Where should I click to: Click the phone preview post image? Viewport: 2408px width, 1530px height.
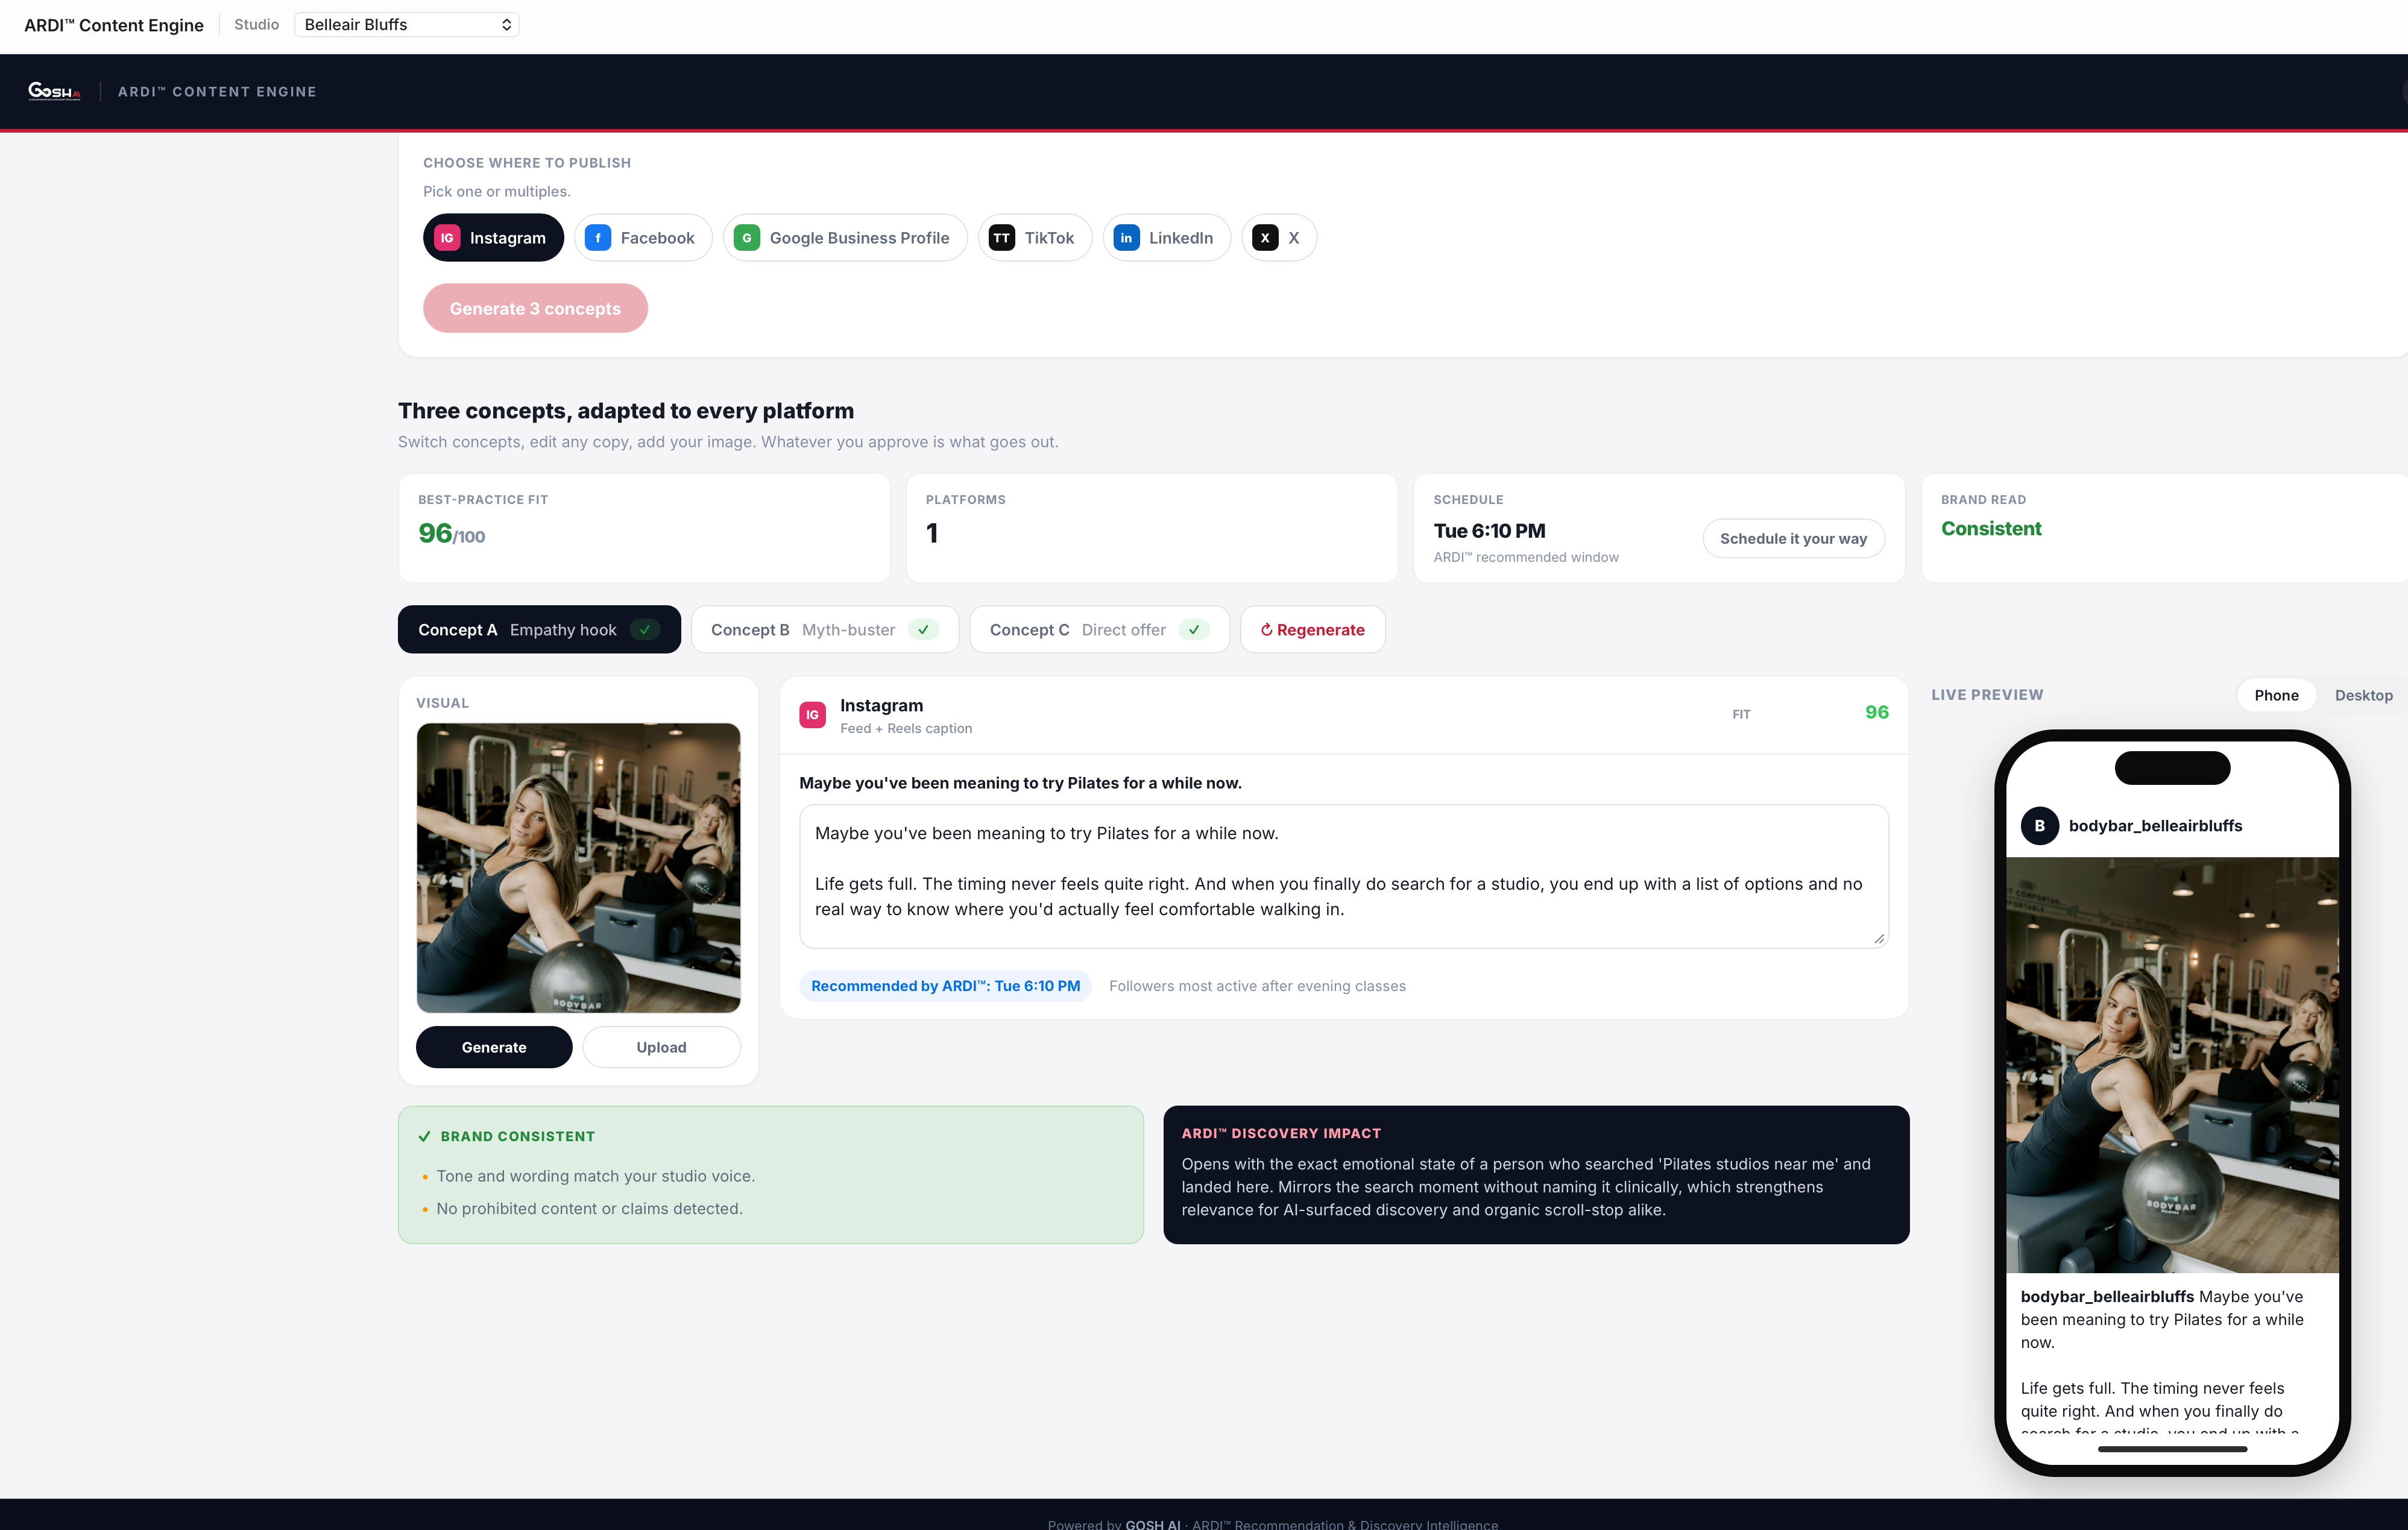tap(2171, 1064)
